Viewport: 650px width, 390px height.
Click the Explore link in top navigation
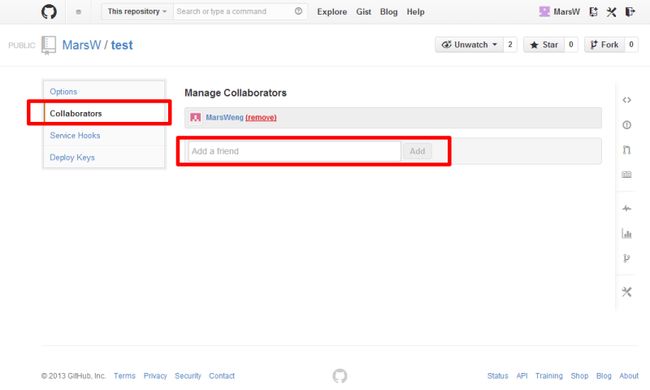pos(332,12)
